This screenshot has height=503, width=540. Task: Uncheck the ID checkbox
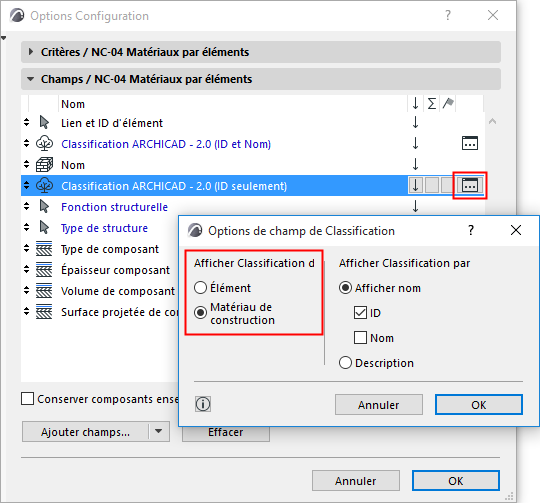(x=360, y=313)
